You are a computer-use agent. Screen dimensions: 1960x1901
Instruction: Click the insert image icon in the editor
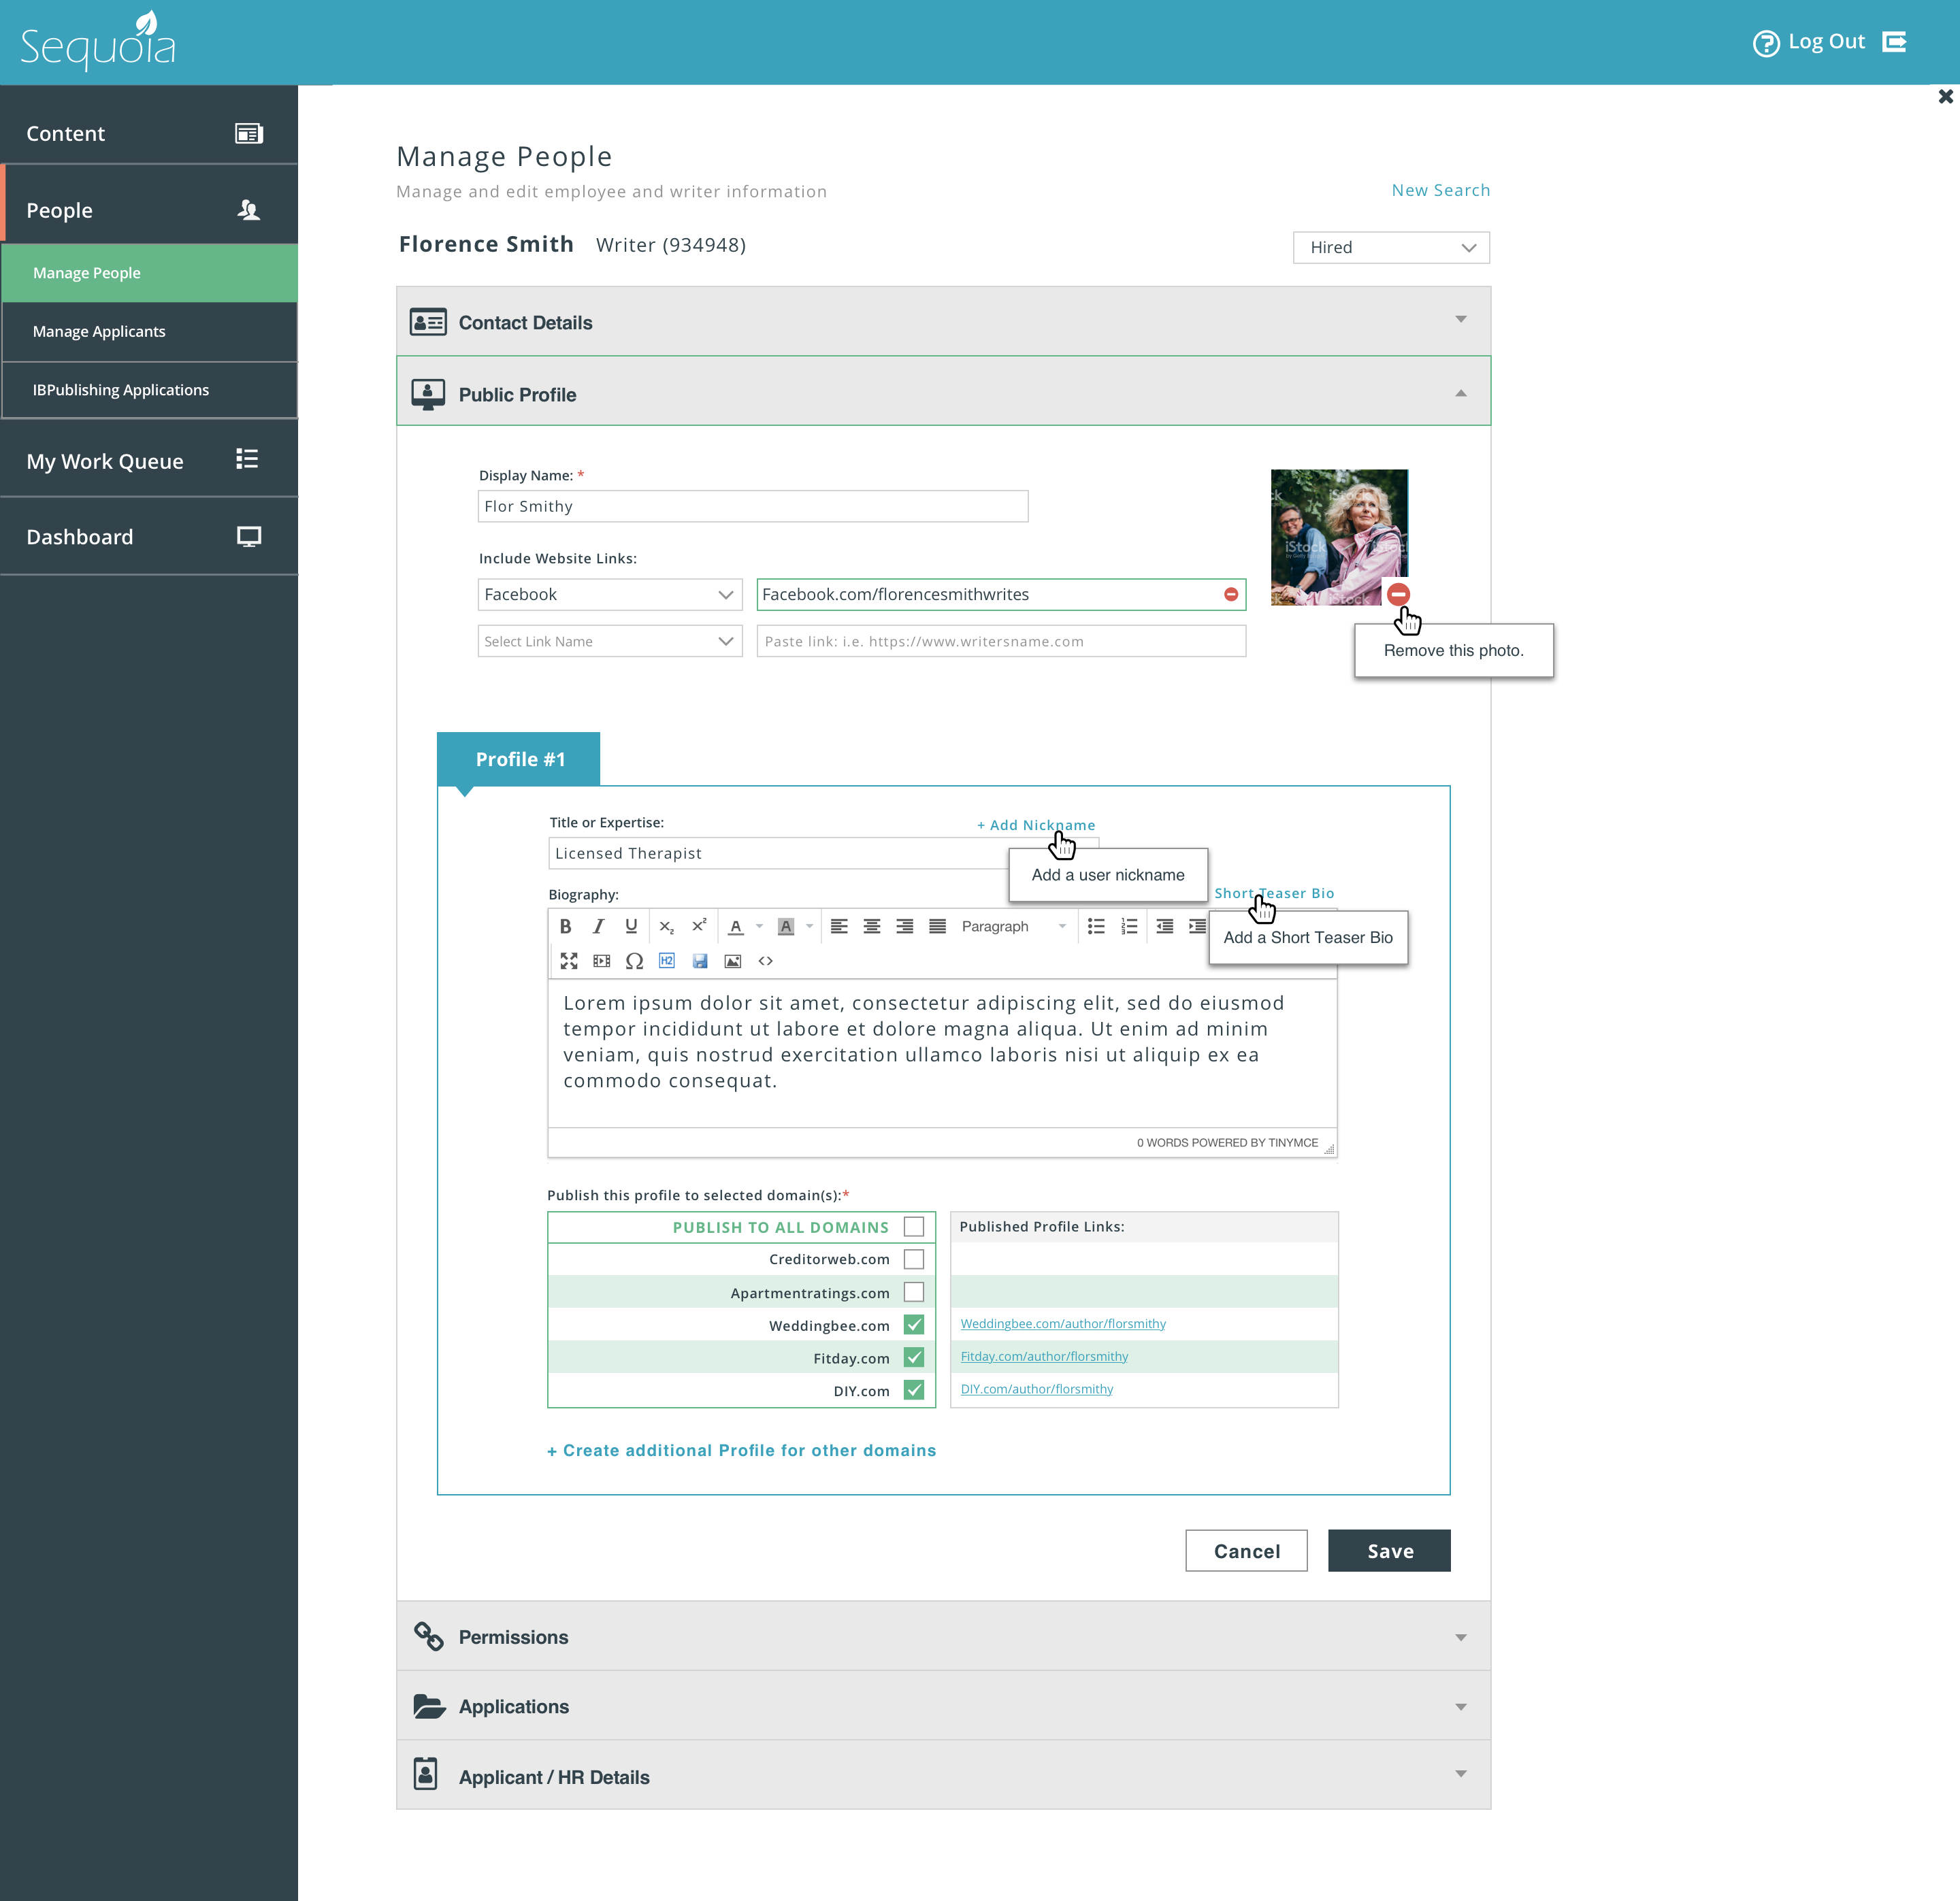[x=733, y=961]
